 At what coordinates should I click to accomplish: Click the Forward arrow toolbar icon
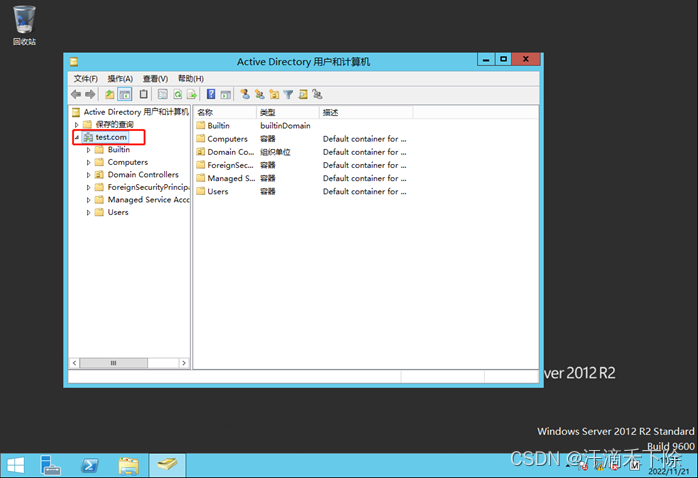tap(90, 94)
